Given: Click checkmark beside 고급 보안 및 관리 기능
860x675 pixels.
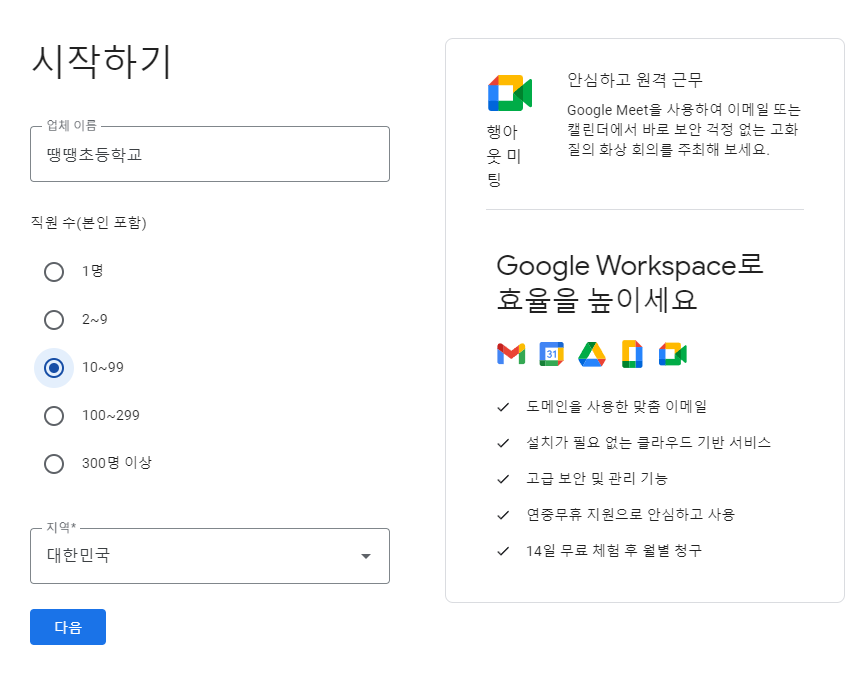Looking at the screenshot, I should (x=503, y=479).
